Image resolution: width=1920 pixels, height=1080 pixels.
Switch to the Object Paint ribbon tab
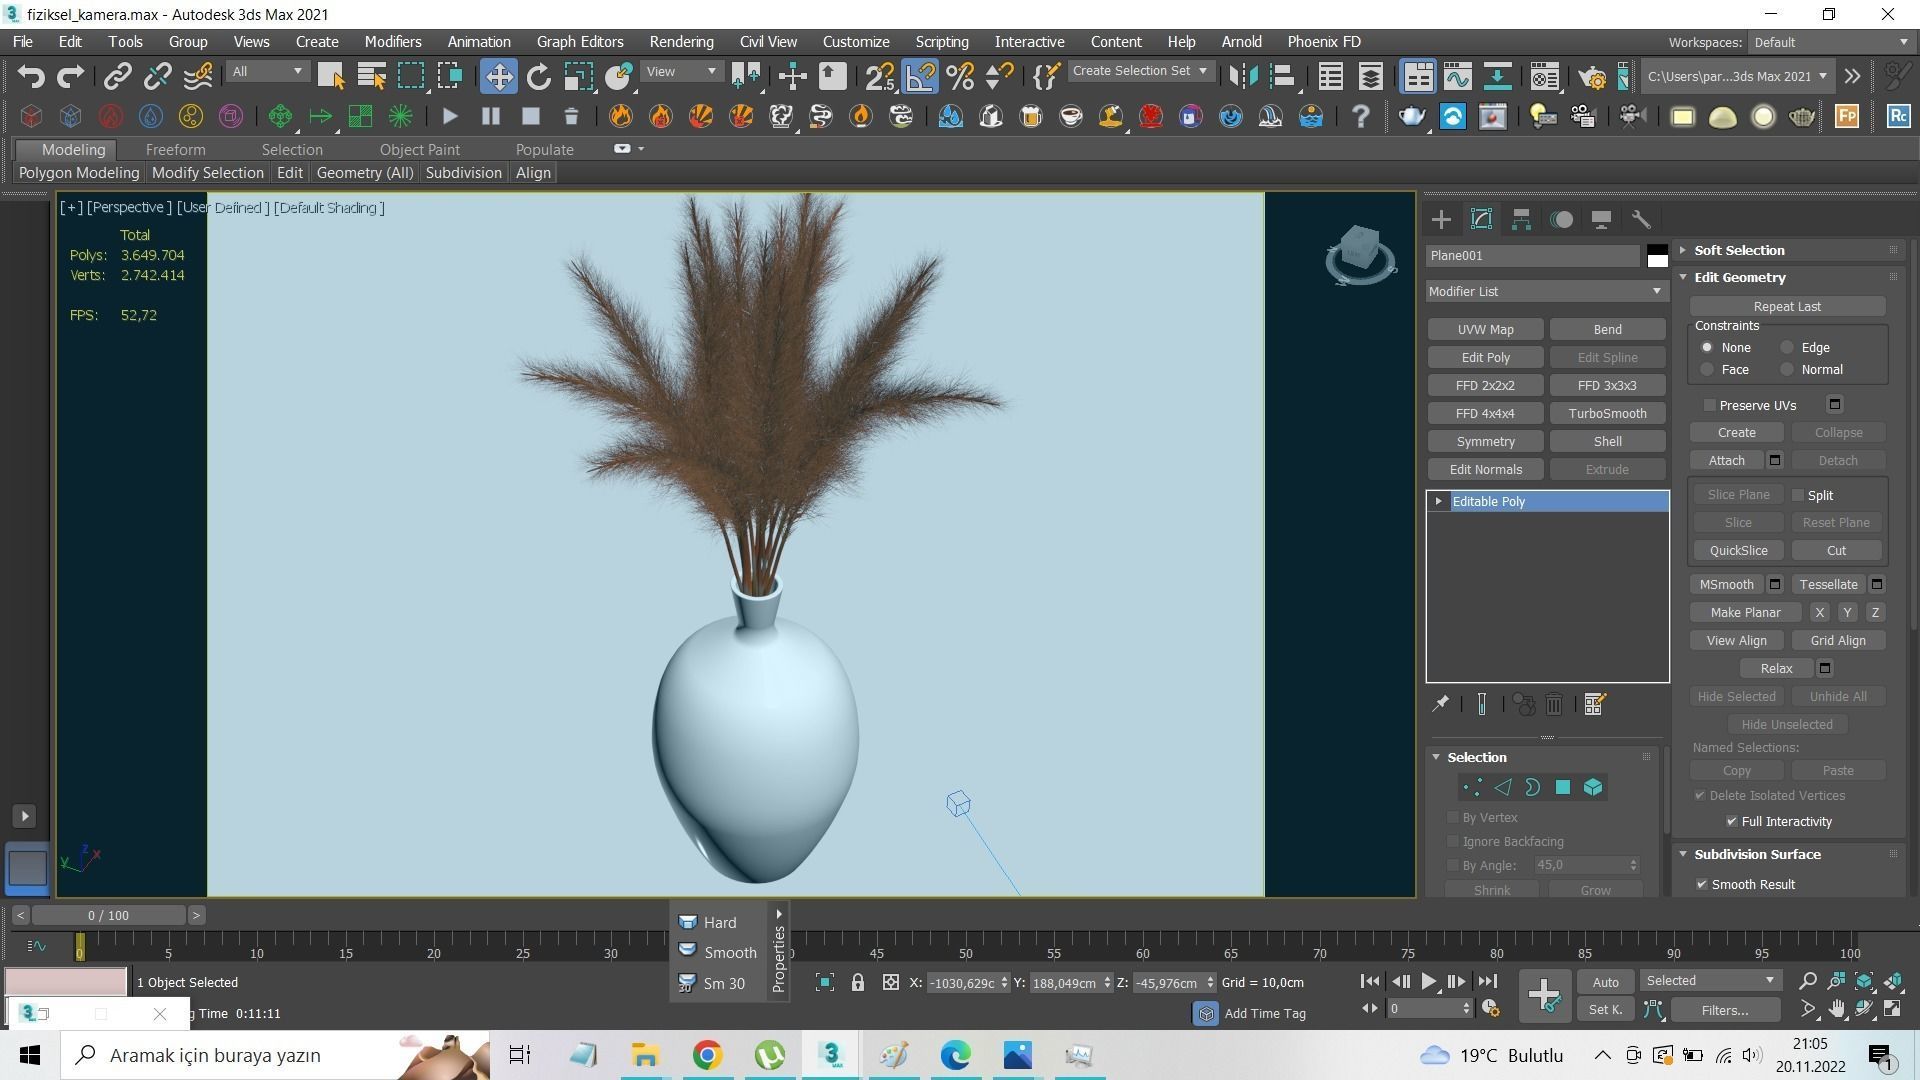[419, 149]
